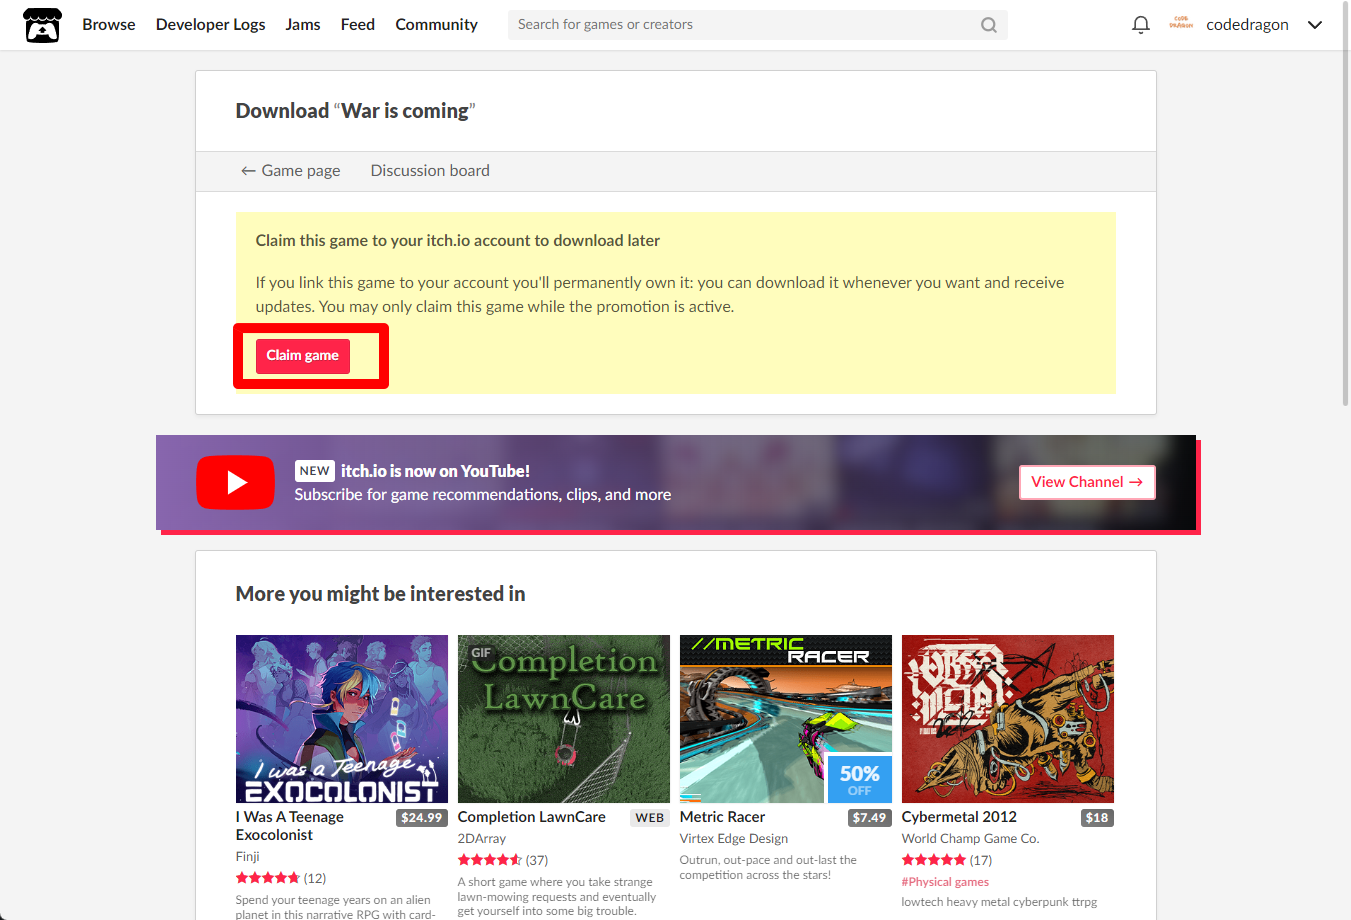Open the #Physical games tag
1351x920 pixels.
pyautogui.click(x=945, y=882)
